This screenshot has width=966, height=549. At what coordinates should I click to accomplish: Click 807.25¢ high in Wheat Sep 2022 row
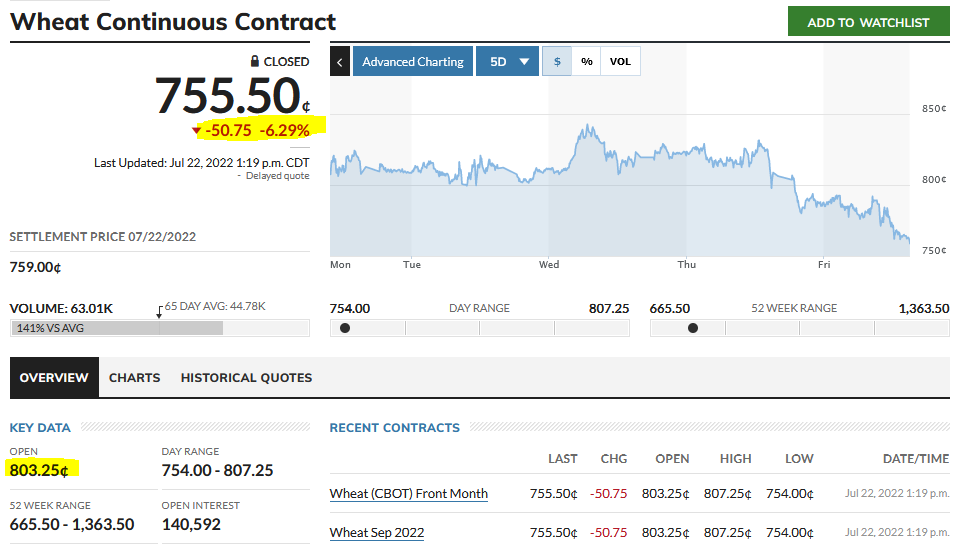tap(728, 532)
